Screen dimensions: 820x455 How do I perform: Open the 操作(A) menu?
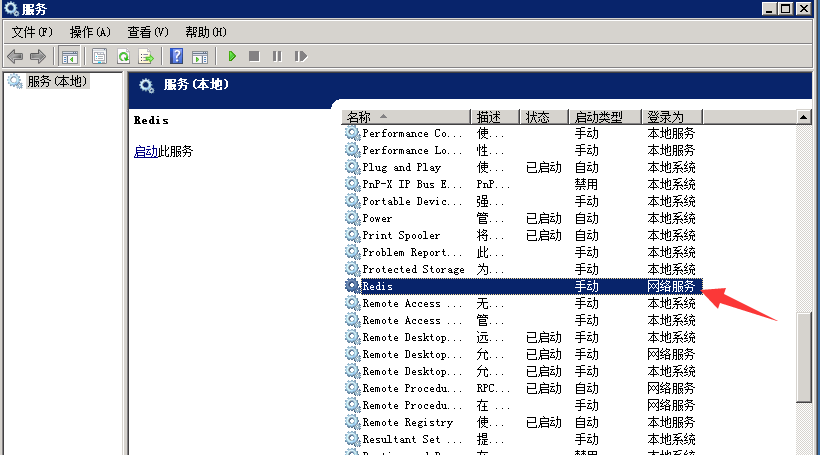tap(90, 32)
